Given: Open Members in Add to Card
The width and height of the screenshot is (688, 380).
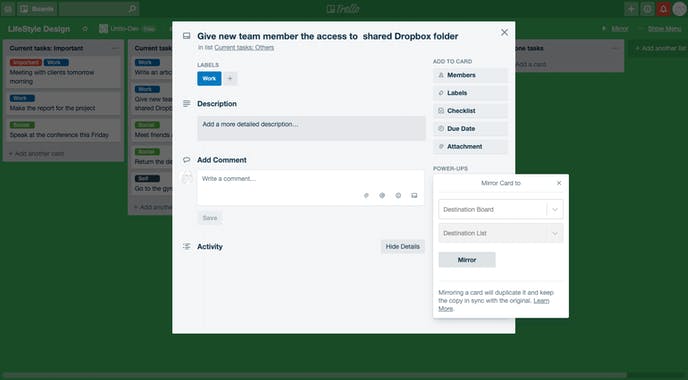Looking at the screenshot, I should (x=470, y=75).
